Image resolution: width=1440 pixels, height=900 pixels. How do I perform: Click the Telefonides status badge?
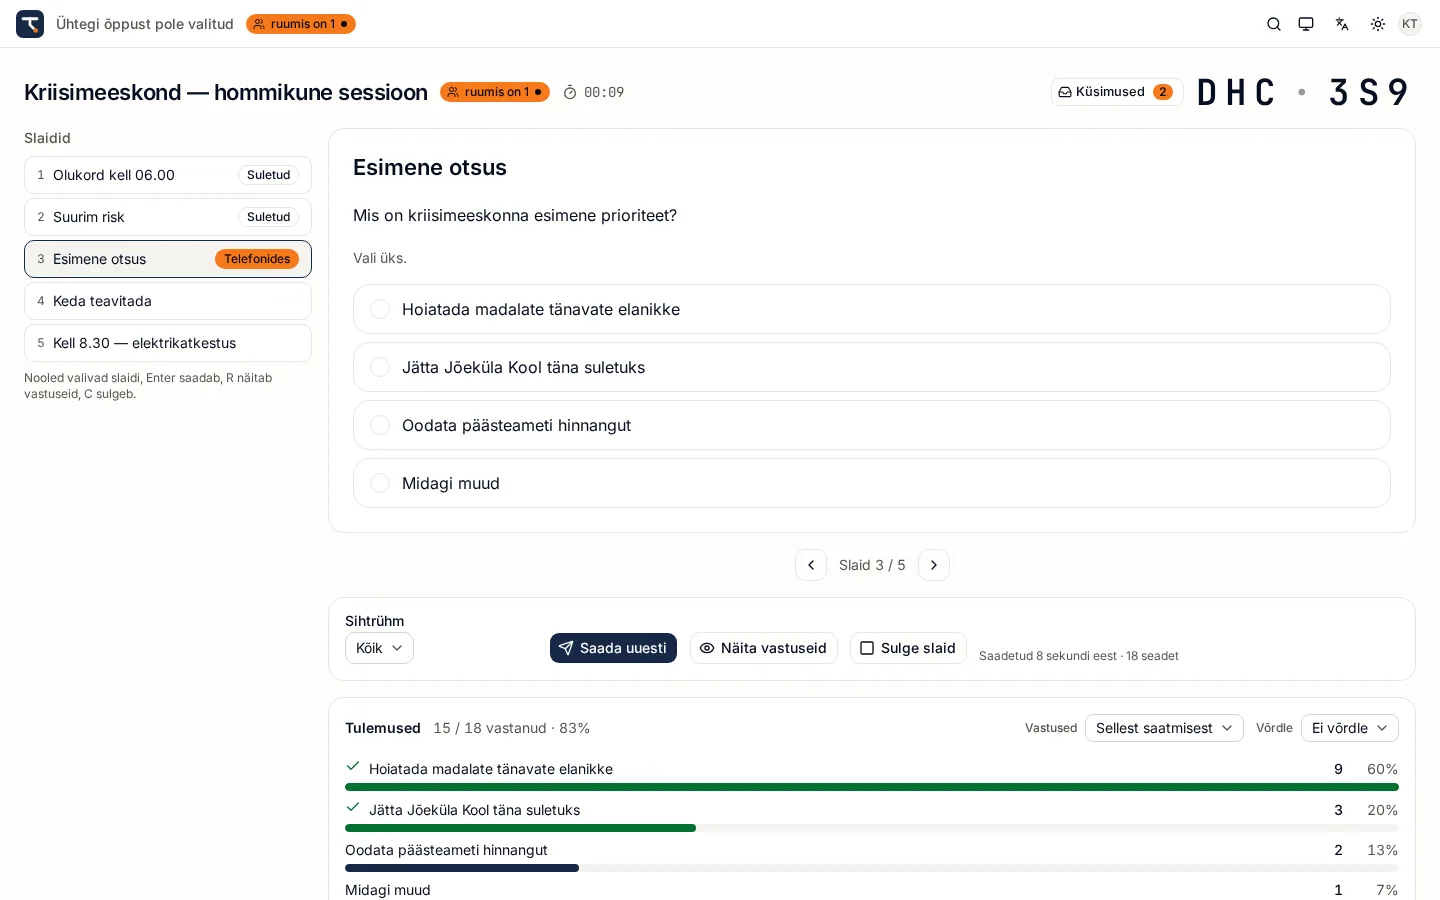point(257,259)
